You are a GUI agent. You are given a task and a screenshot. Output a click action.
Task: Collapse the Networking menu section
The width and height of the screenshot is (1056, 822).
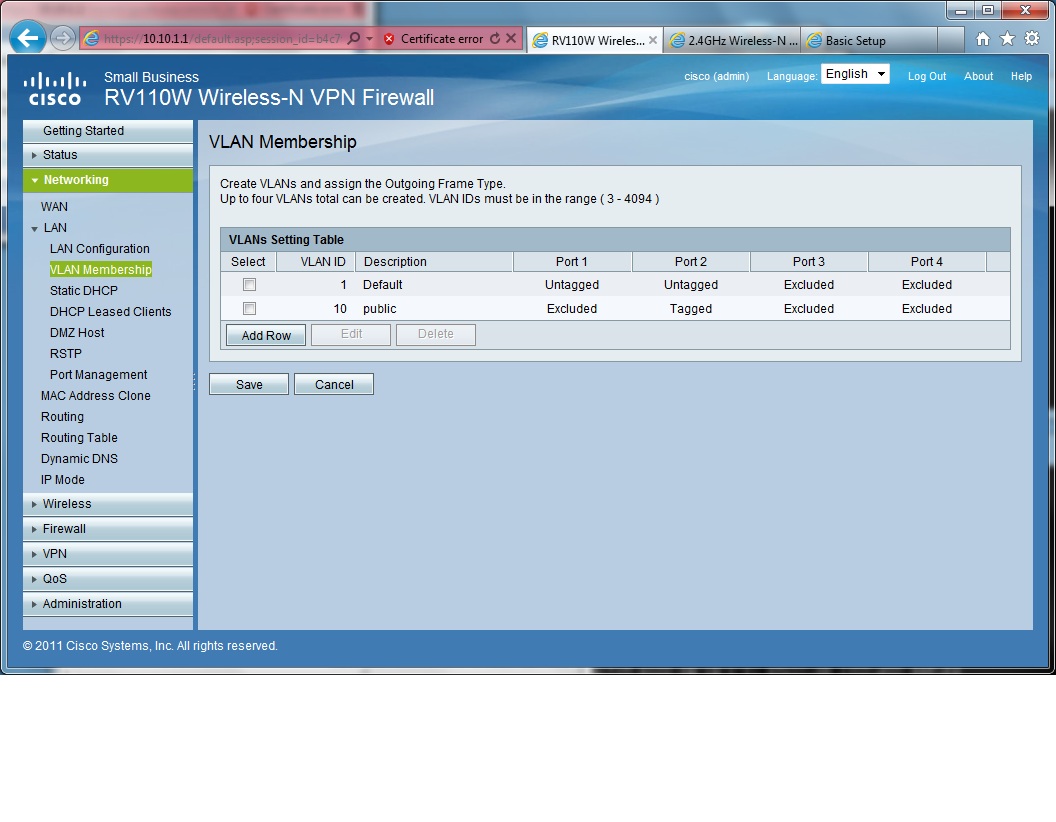(108, 180)
